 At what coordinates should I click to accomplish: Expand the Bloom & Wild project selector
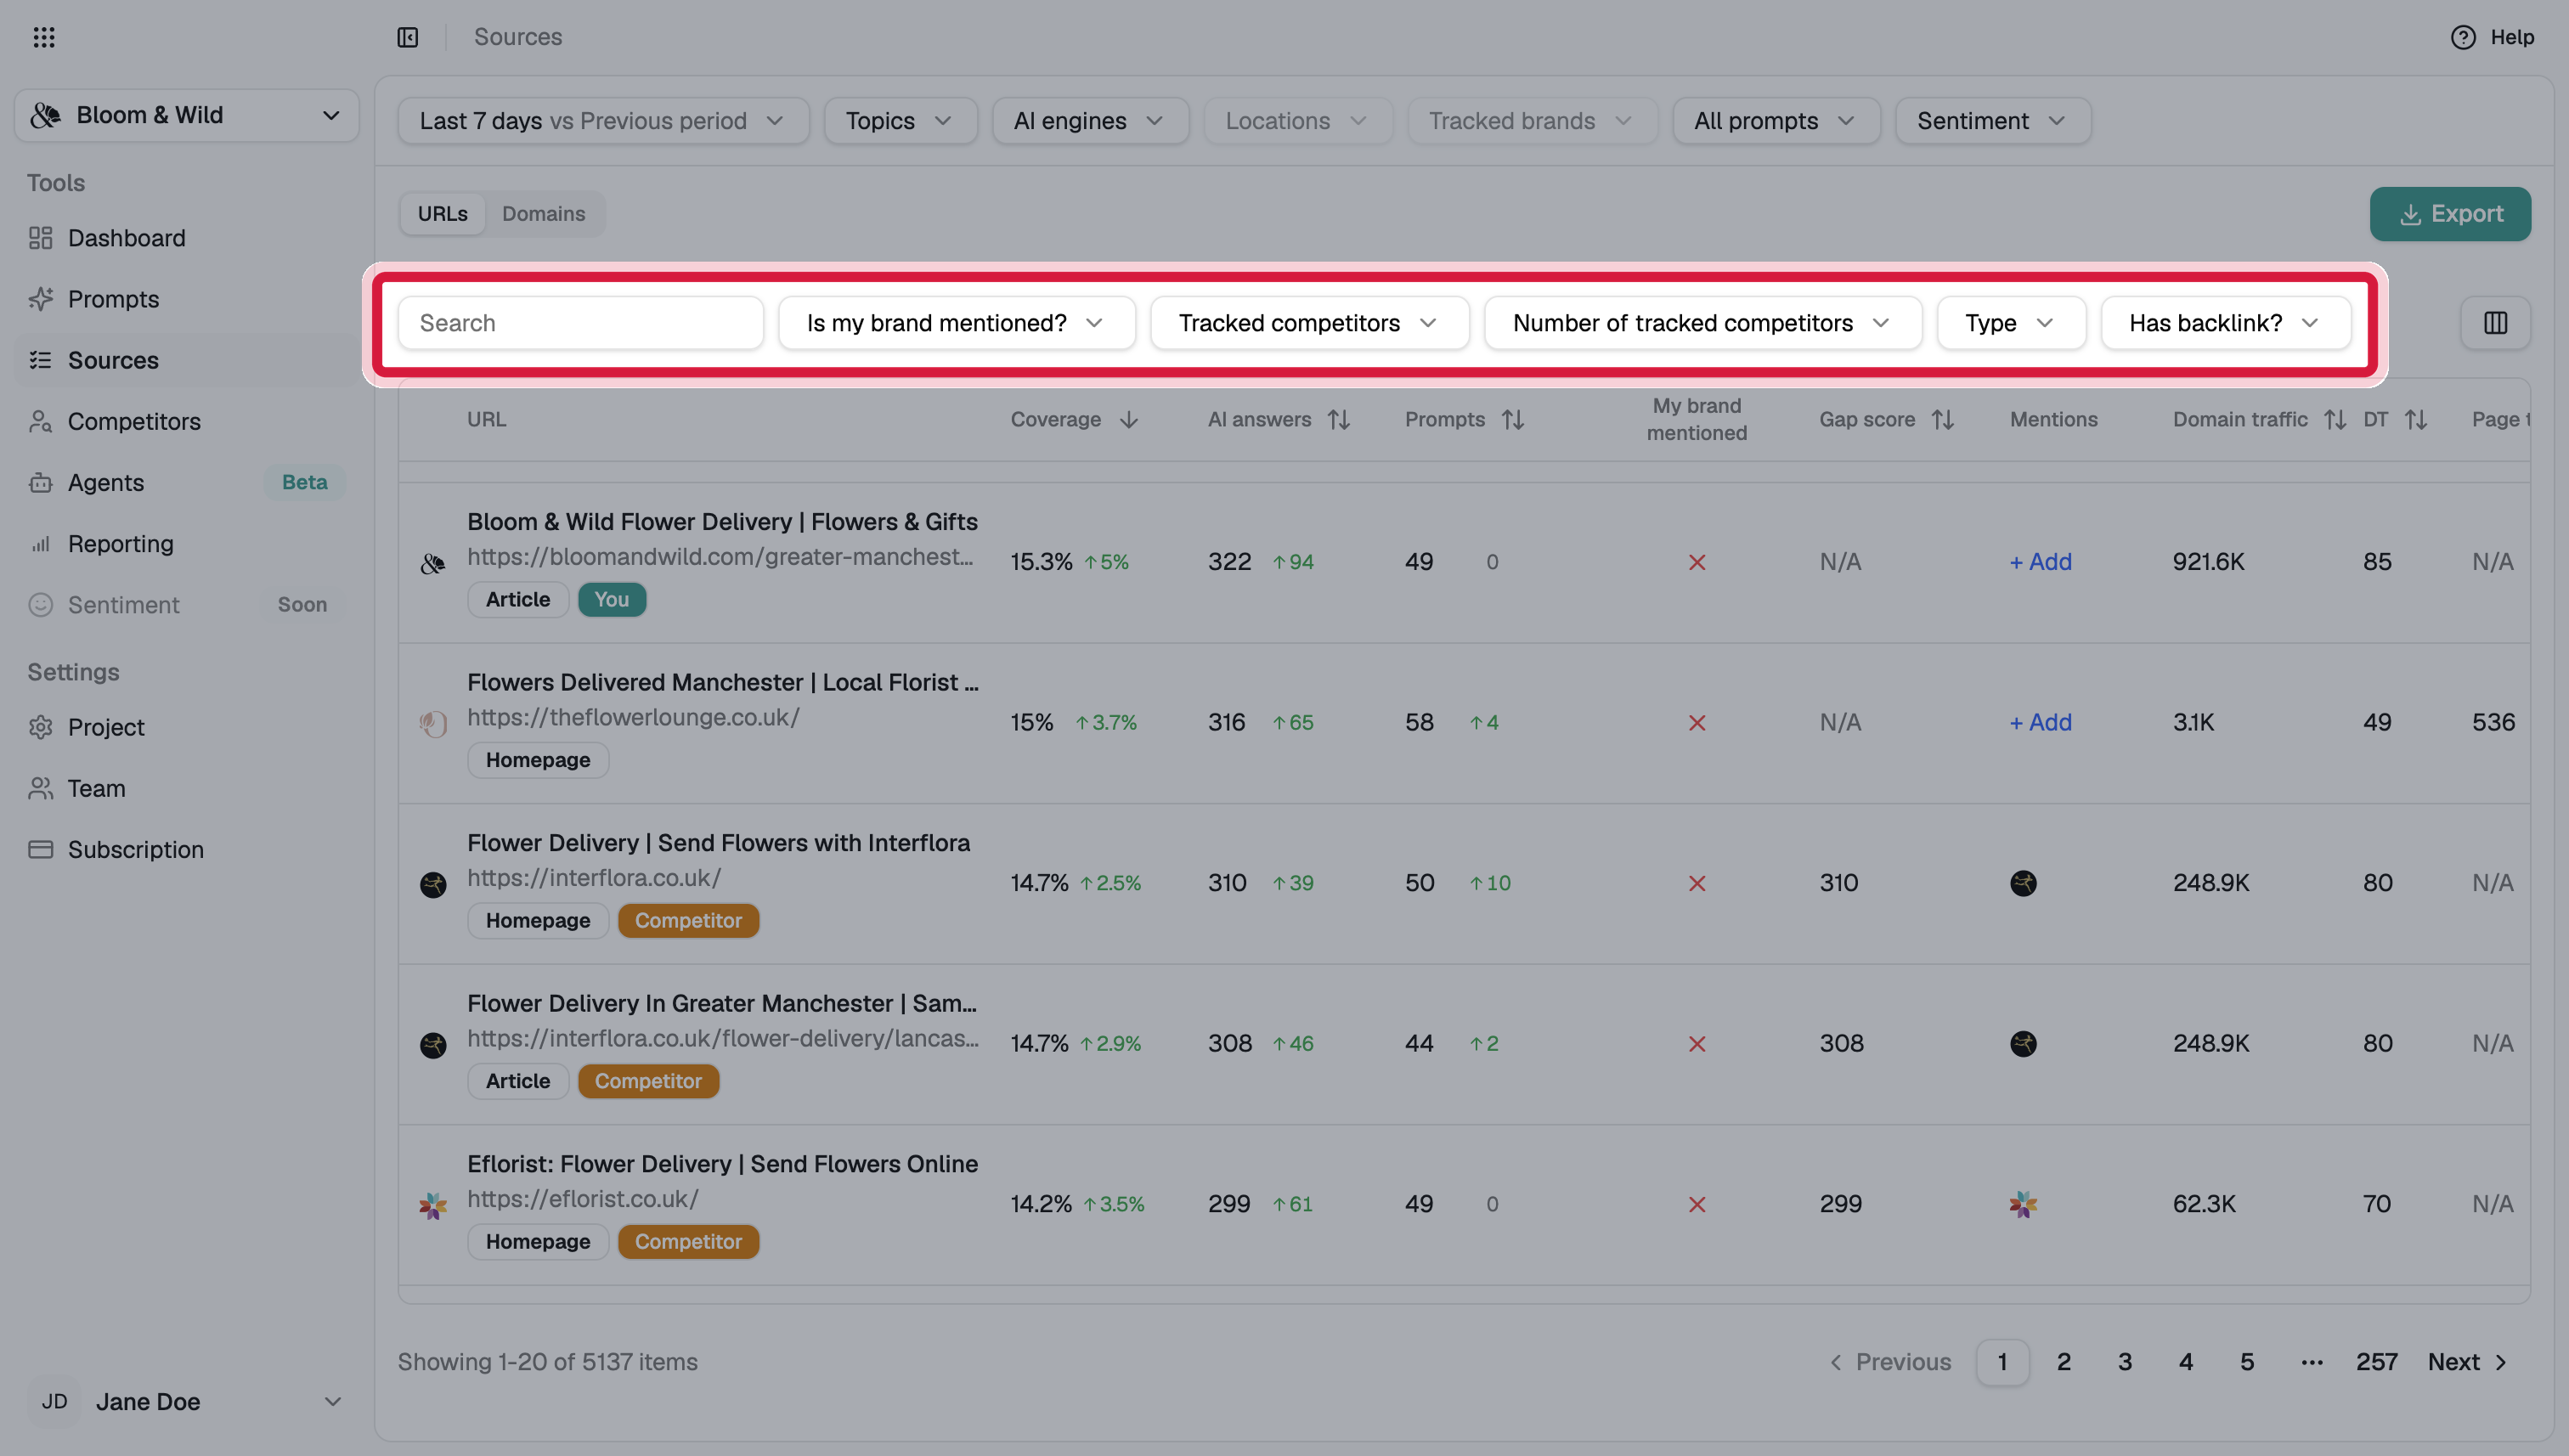point(186,115)
